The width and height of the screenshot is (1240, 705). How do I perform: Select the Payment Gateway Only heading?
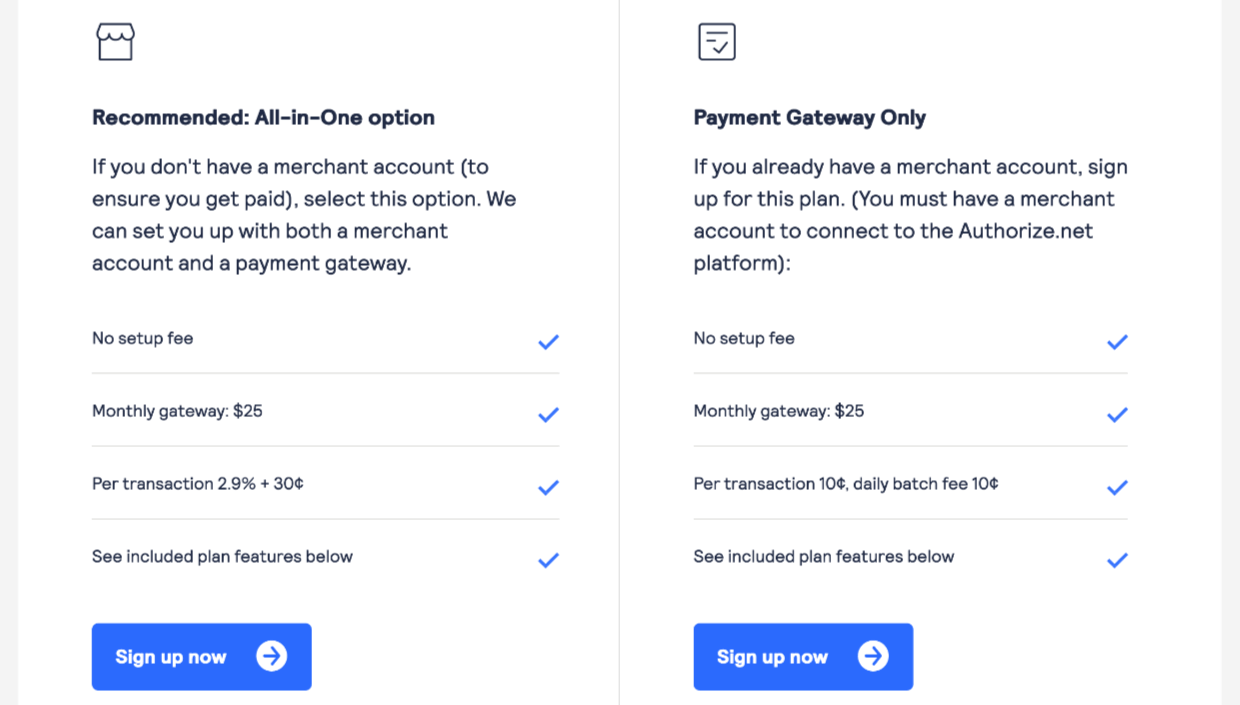[x=810, y=117]
